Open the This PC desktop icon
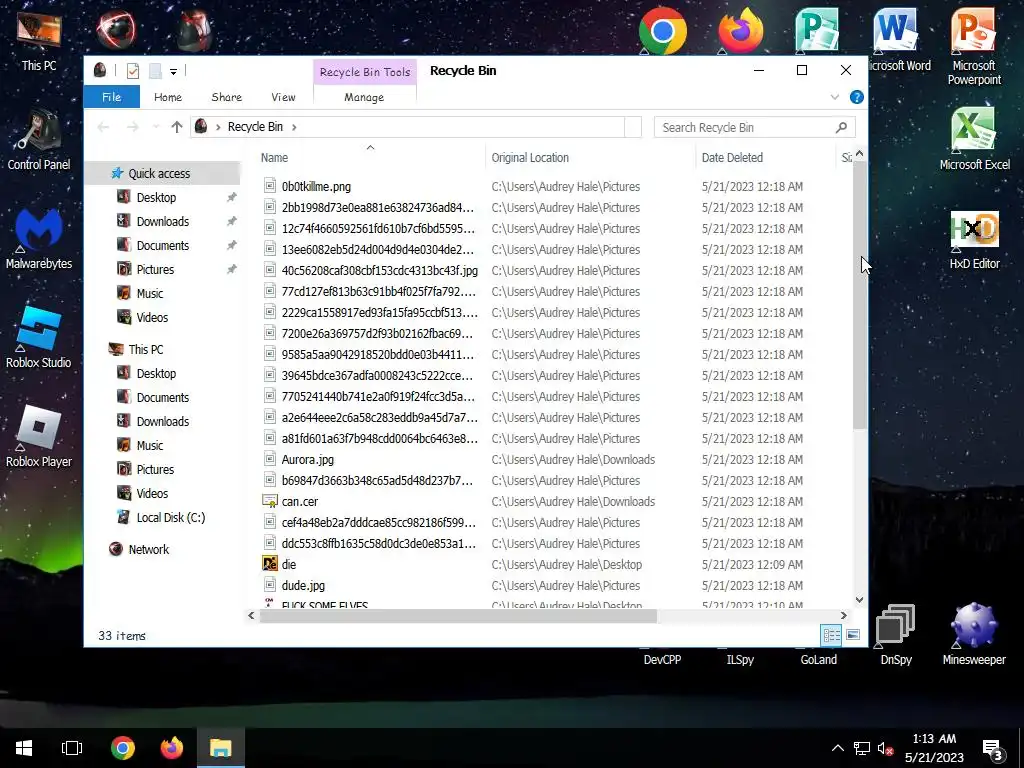 [x=39, y=40]
